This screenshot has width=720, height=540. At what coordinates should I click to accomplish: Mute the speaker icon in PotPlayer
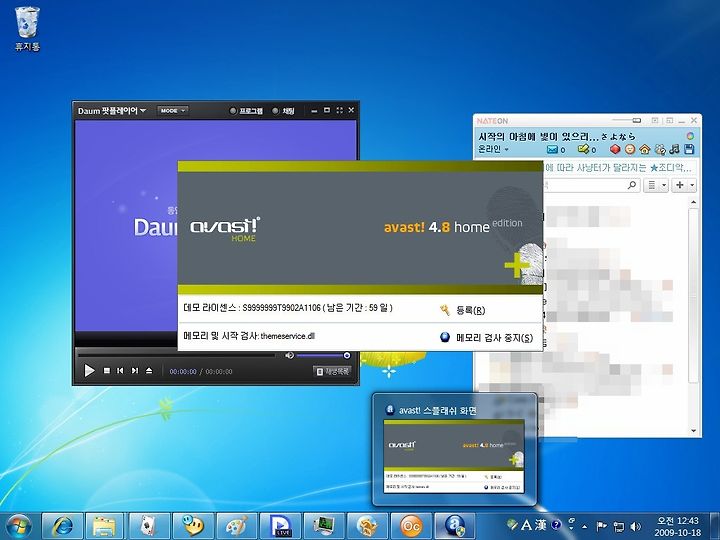point(289,355)
